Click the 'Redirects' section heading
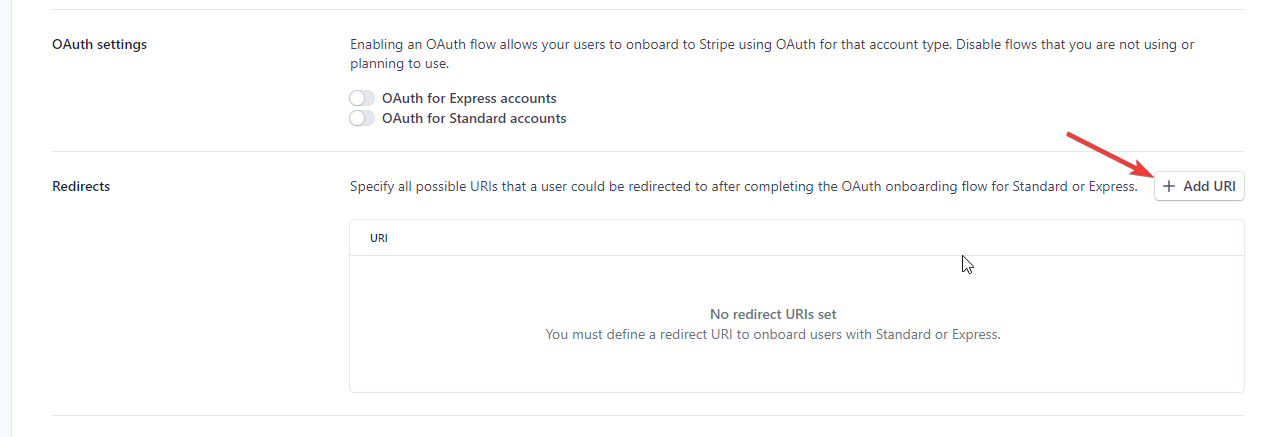The image size is (1275, 437). pos(81,186)
